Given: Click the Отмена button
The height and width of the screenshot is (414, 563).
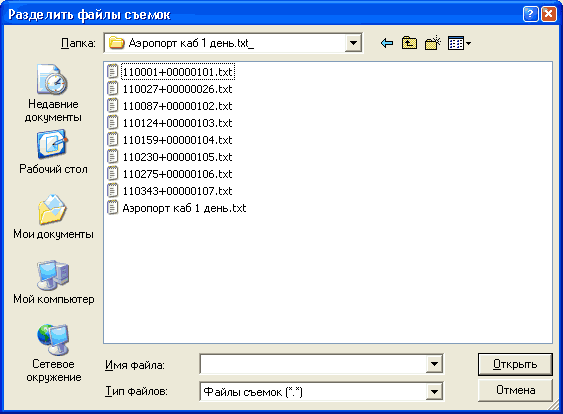Looking at the screenshot, I should click(x=515, y=390).
